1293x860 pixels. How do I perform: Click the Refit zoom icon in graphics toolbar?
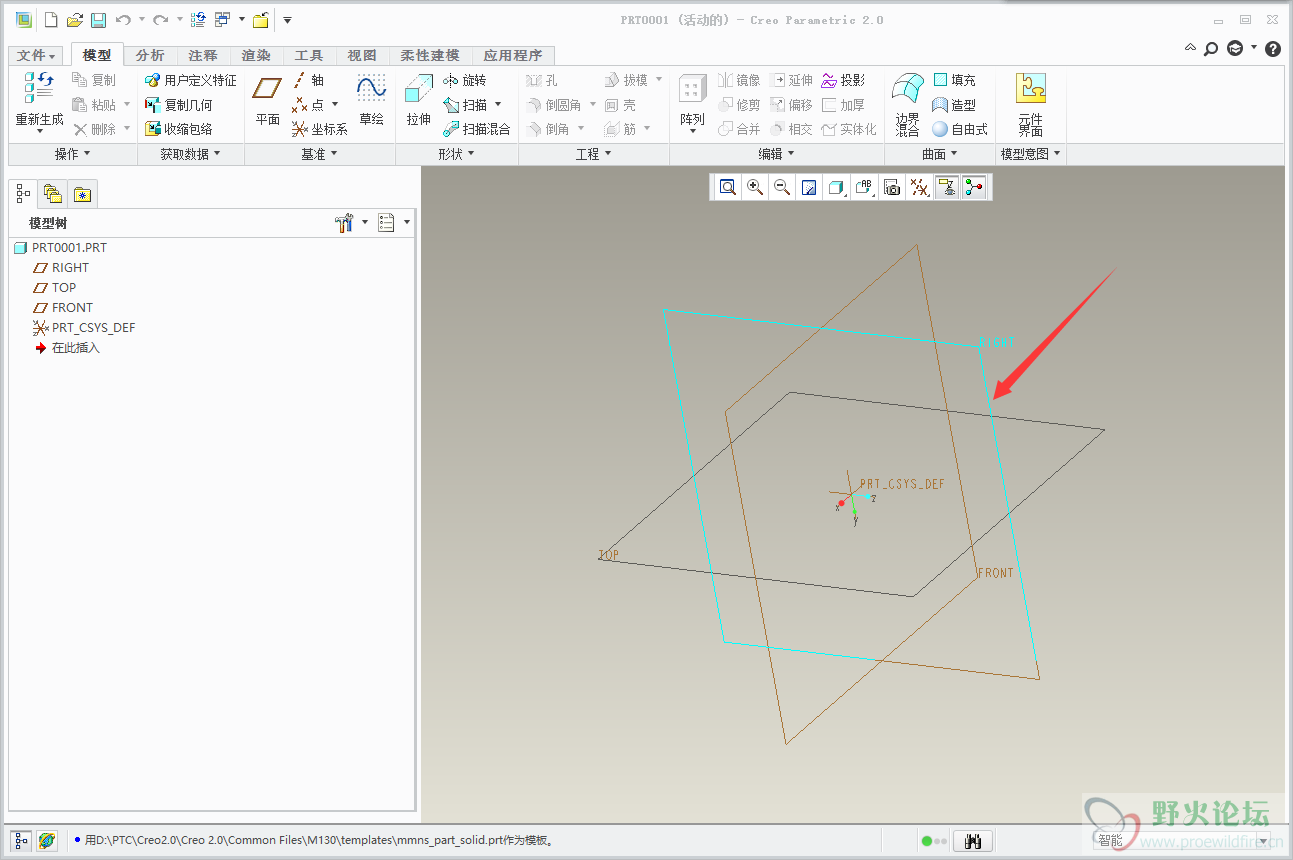[727, 187]
